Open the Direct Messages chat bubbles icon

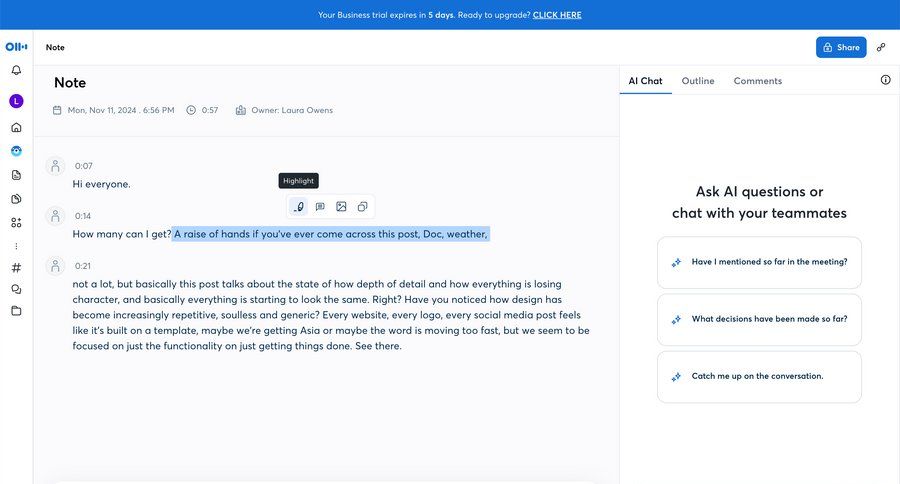point(16,289)
